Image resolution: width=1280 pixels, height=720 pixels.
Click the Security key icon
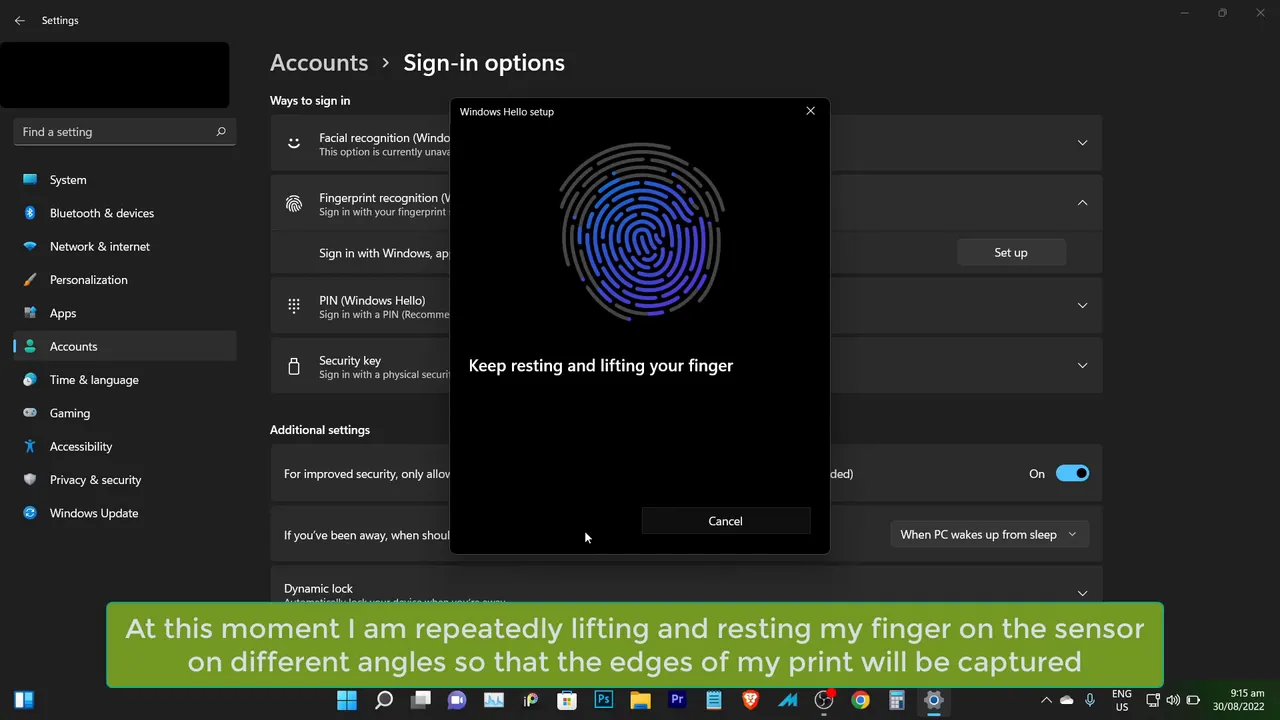(294, 366)
